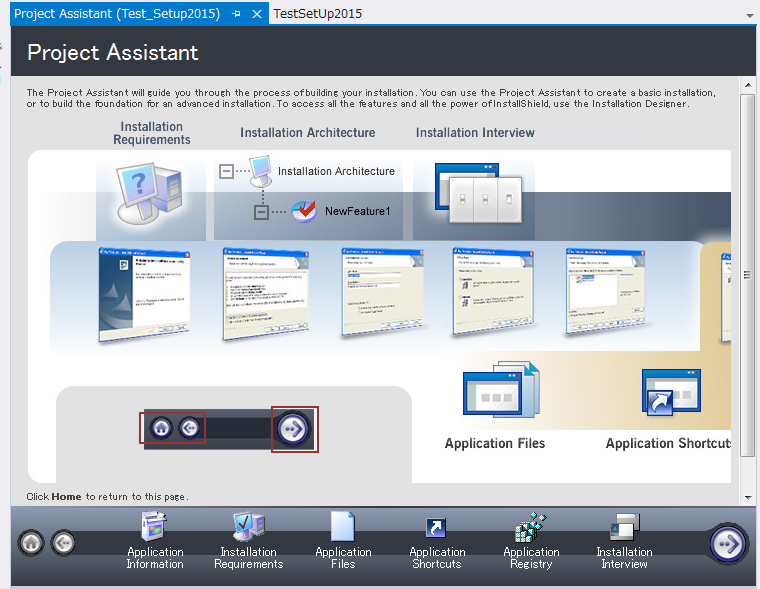The height and width of the screenshot is (589, 760).
Task: Click the Installation Requirements heading
Action: 152,133
